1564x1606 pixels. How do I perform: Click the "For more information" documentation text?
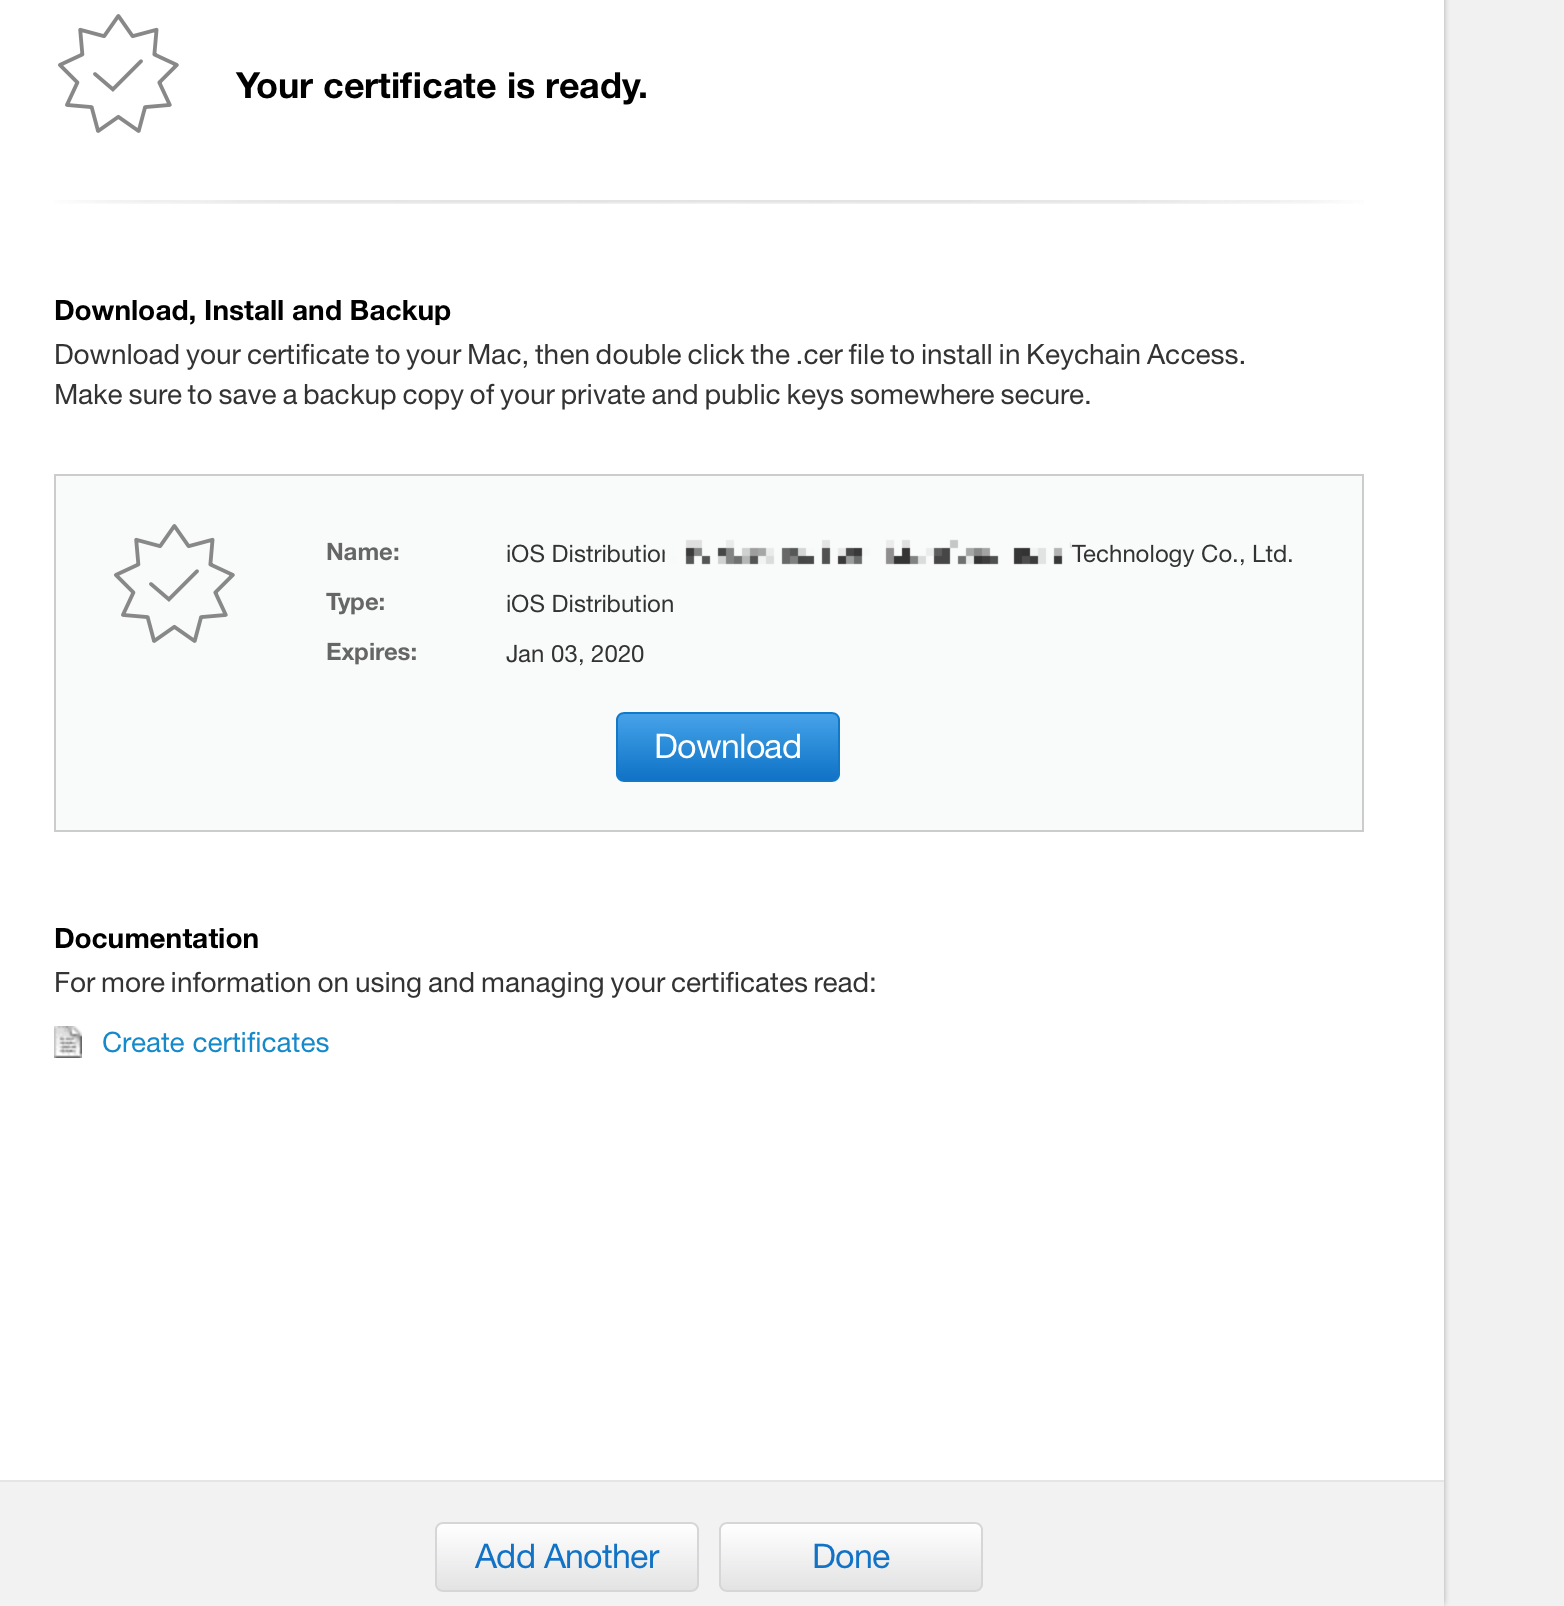pos(464,983)
